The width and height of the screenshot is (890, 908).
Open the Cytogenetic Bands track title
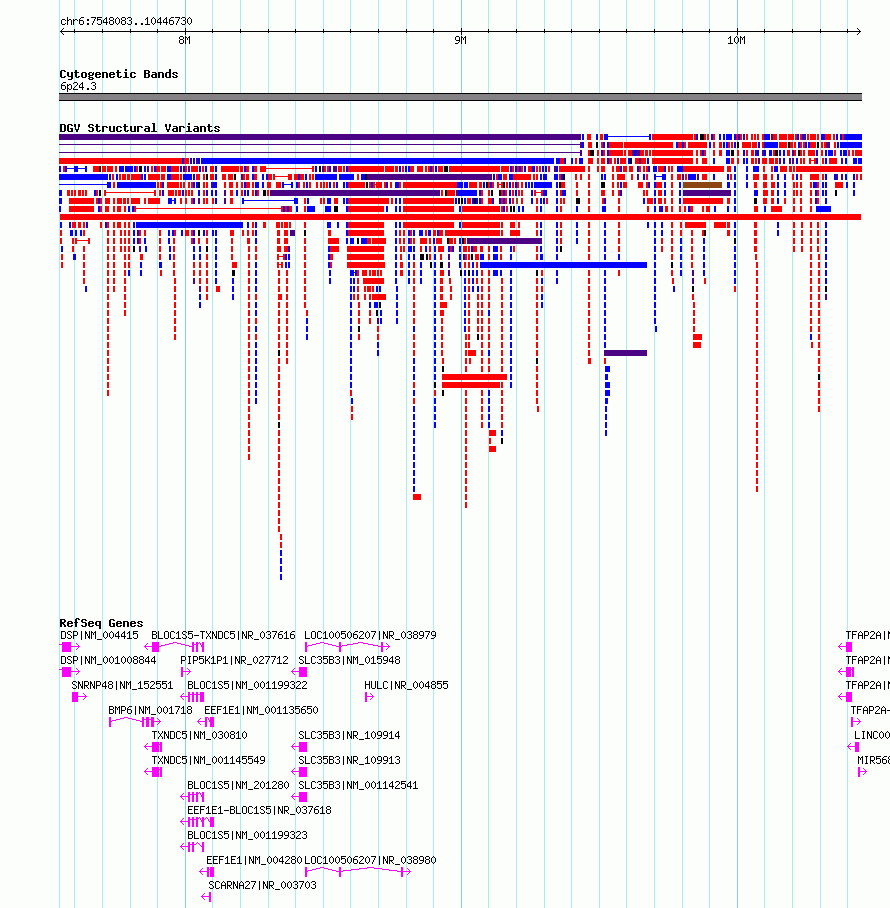pos(119,74)
